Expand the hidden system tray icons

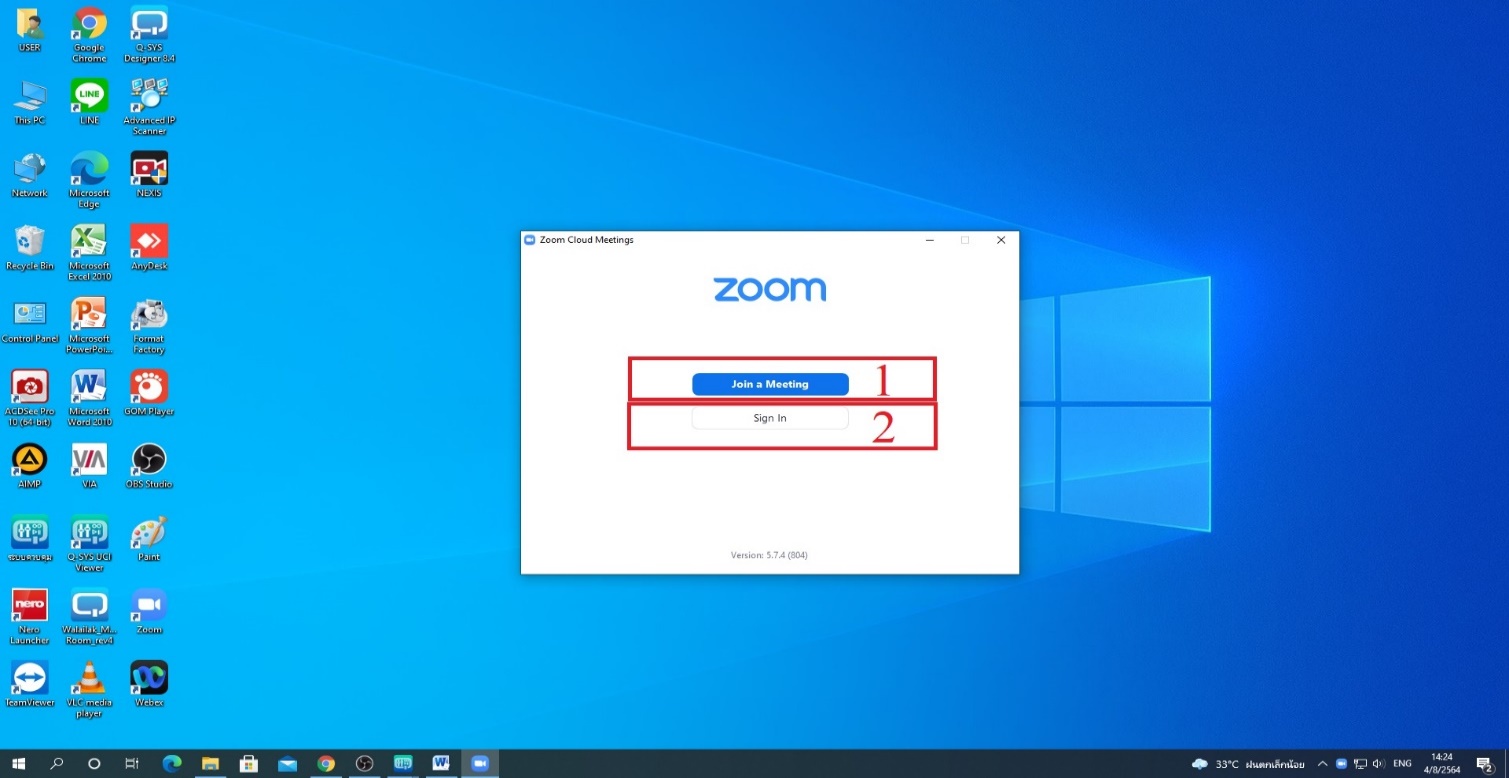tap(1324, 764)
